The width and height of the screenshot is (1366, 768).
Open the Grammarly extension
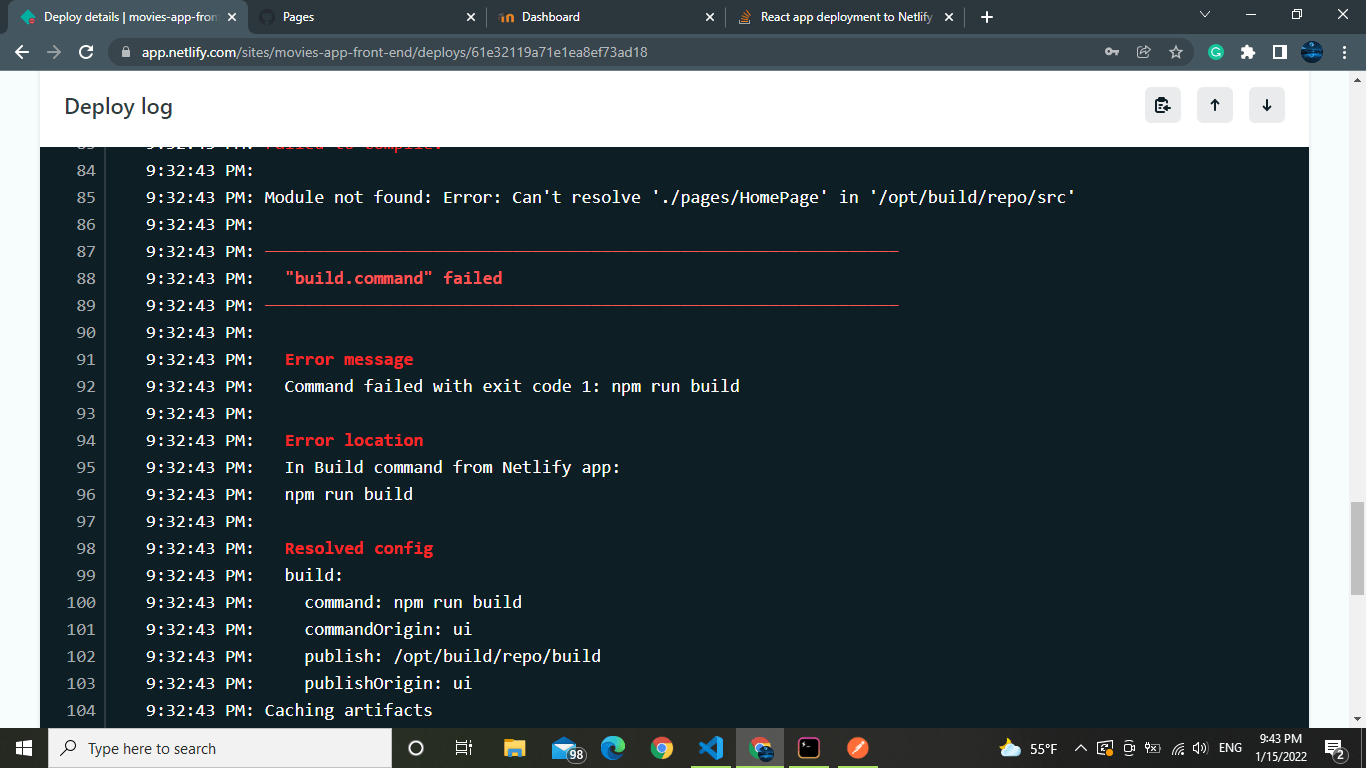pos(1215,51)
